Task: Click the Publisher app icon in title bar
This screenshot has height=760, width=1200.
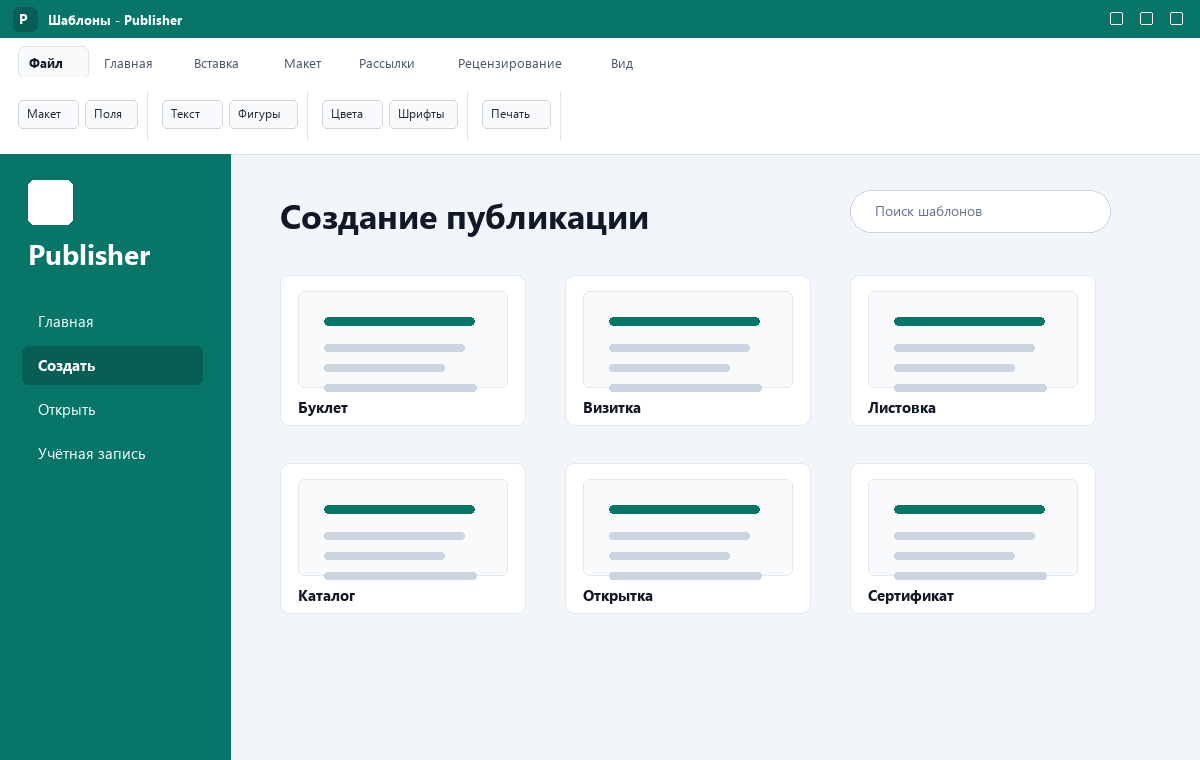Action: pyautogui.click(x=25, y=19)
